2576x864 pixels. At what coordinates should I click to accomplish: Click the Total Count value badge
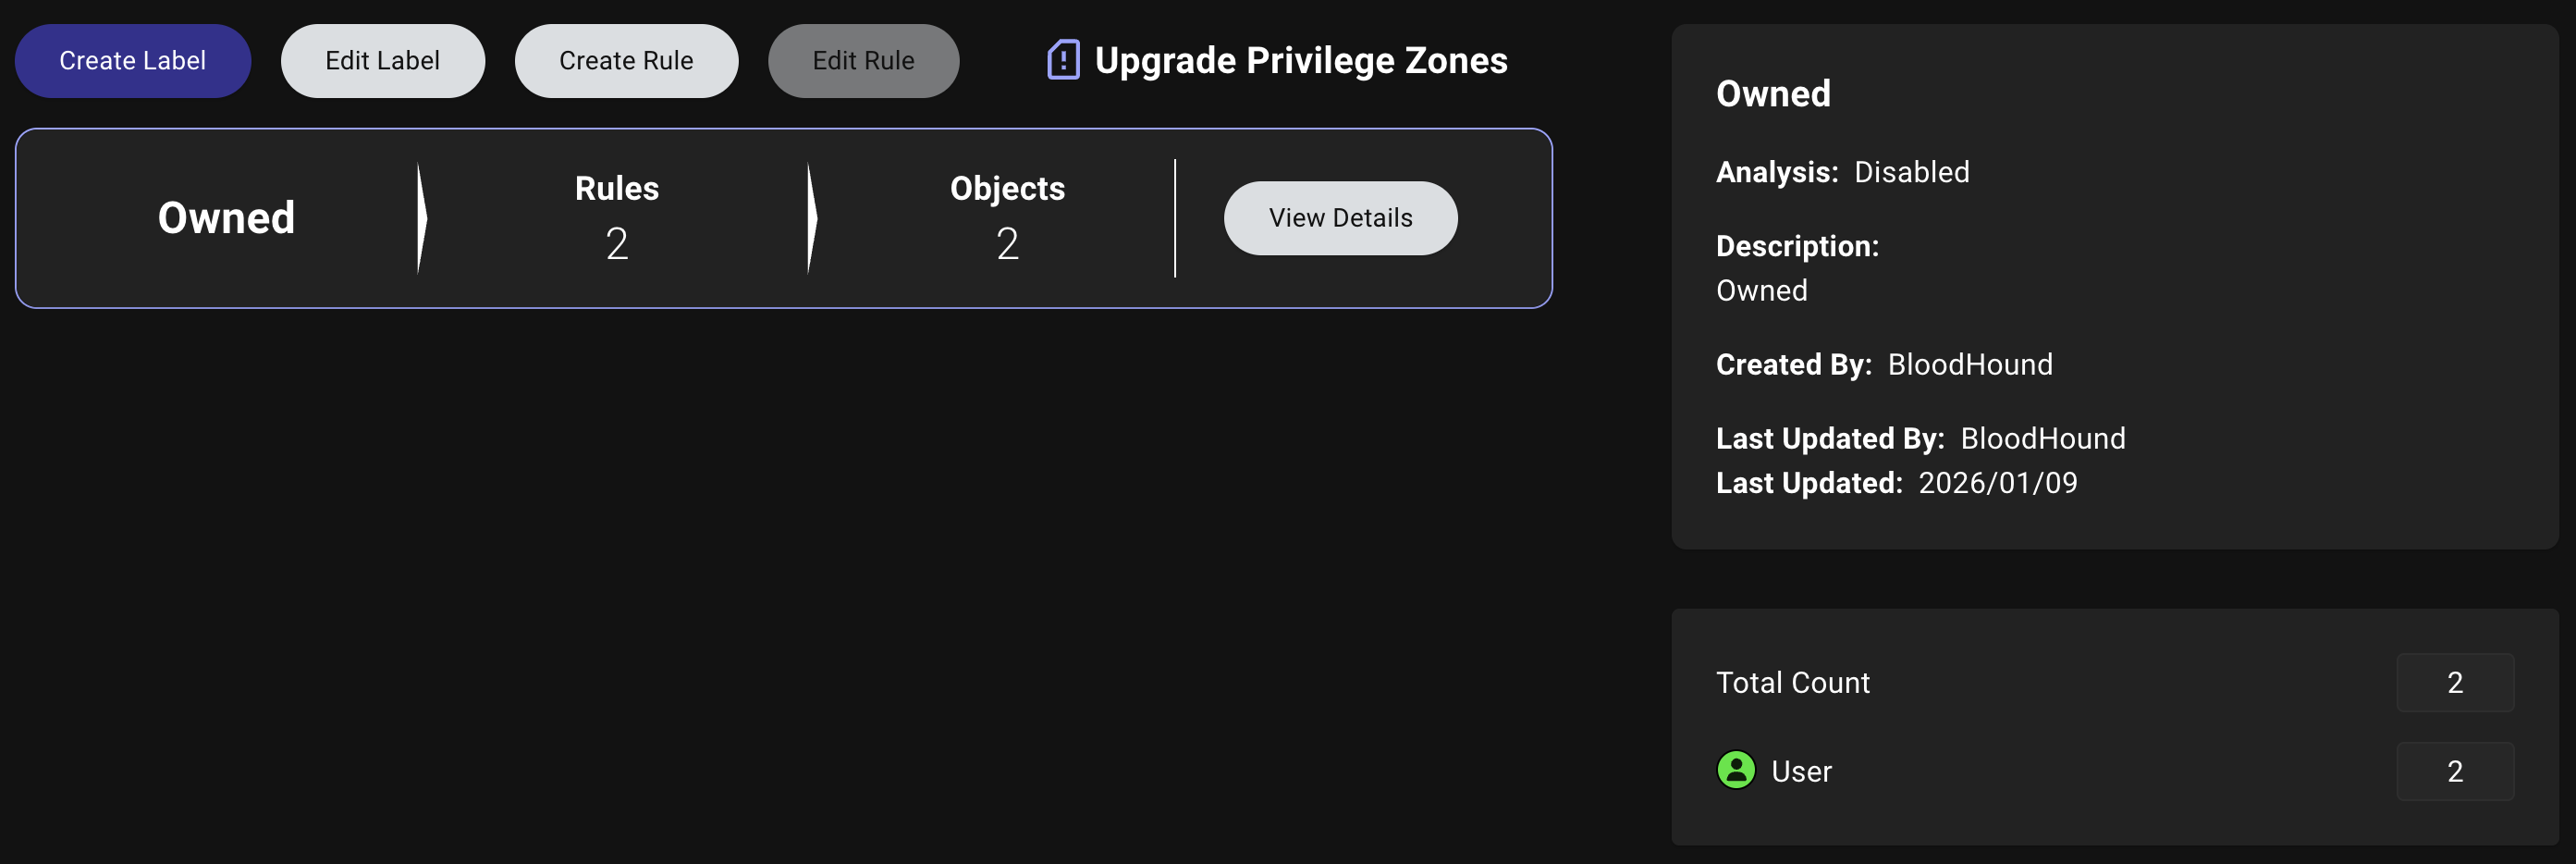[2455, 682]
